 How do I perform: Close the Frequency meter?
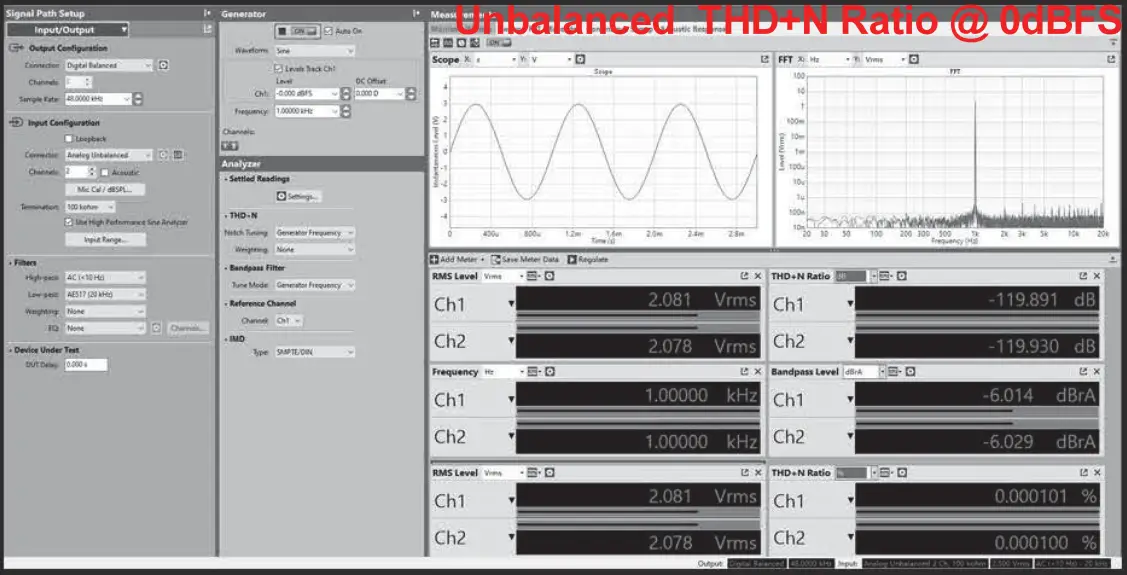758,372
